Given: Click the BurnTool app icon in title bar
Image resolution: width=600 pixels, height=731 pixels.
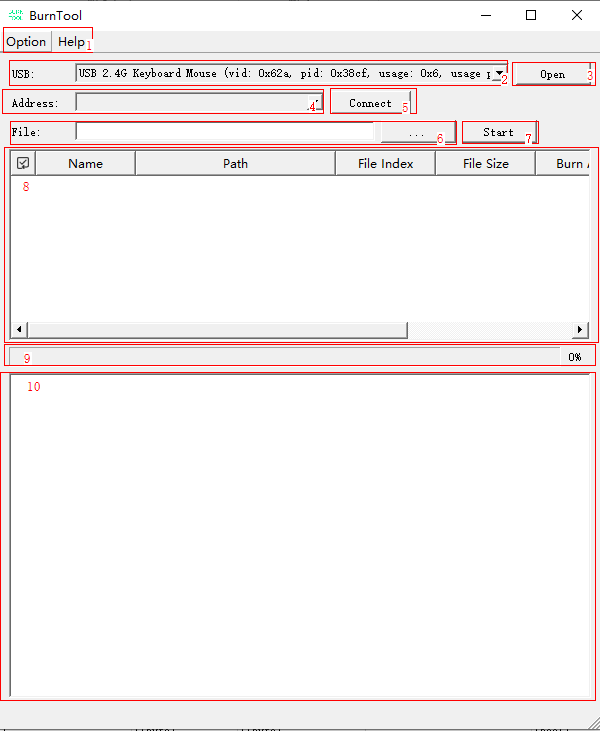Looking at the screenshot, I should 15,15.
